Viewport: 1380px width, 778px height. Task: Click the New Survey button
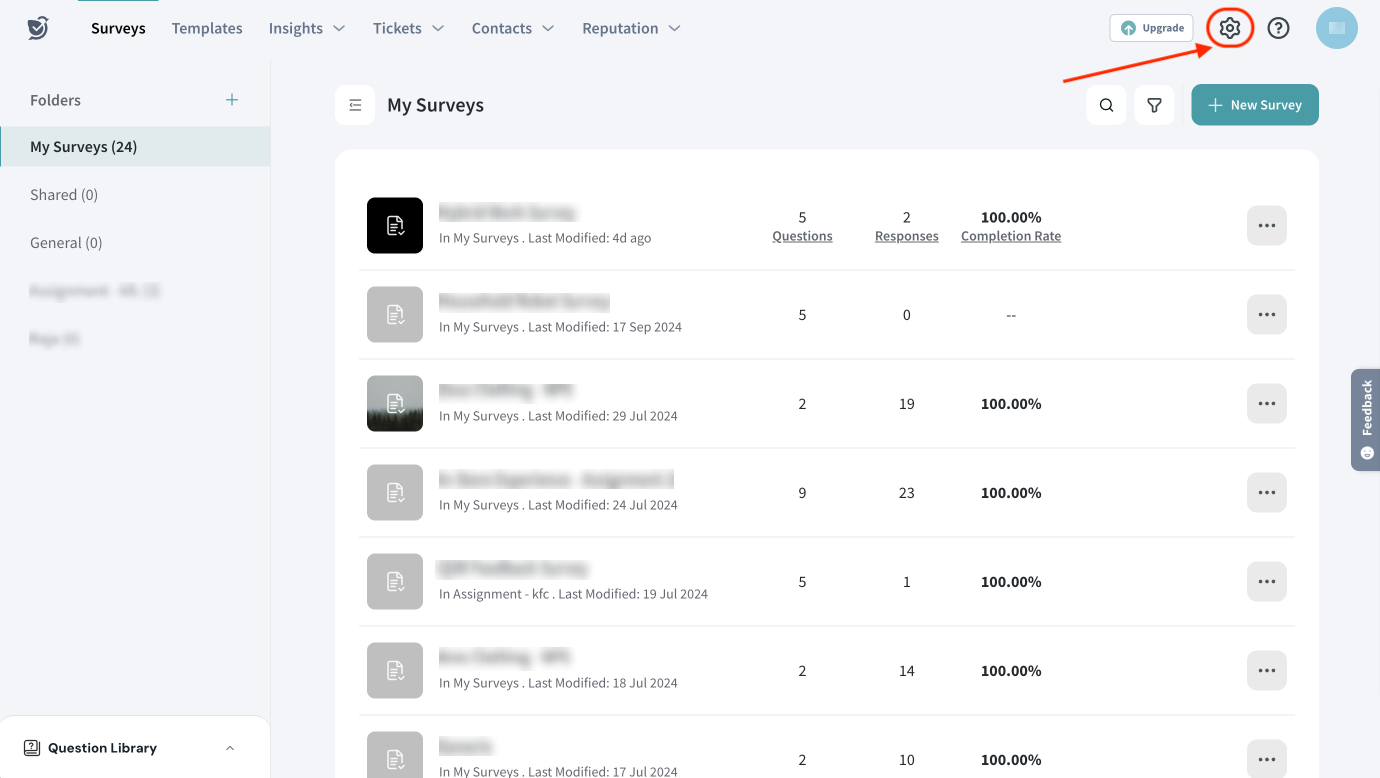1254,105
